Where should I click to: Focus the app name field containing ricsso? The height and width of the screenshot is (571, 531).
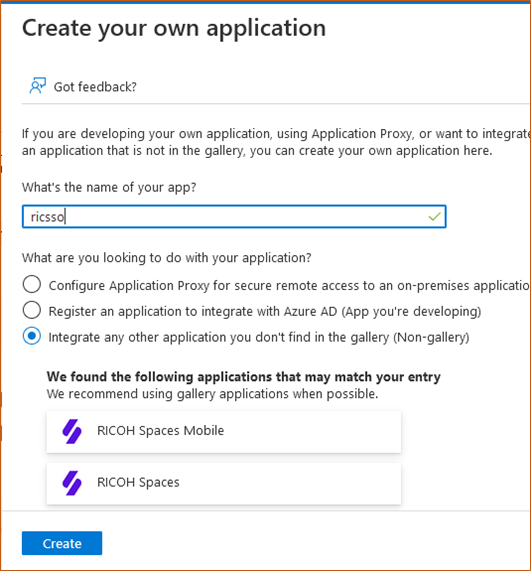(234, 217)
